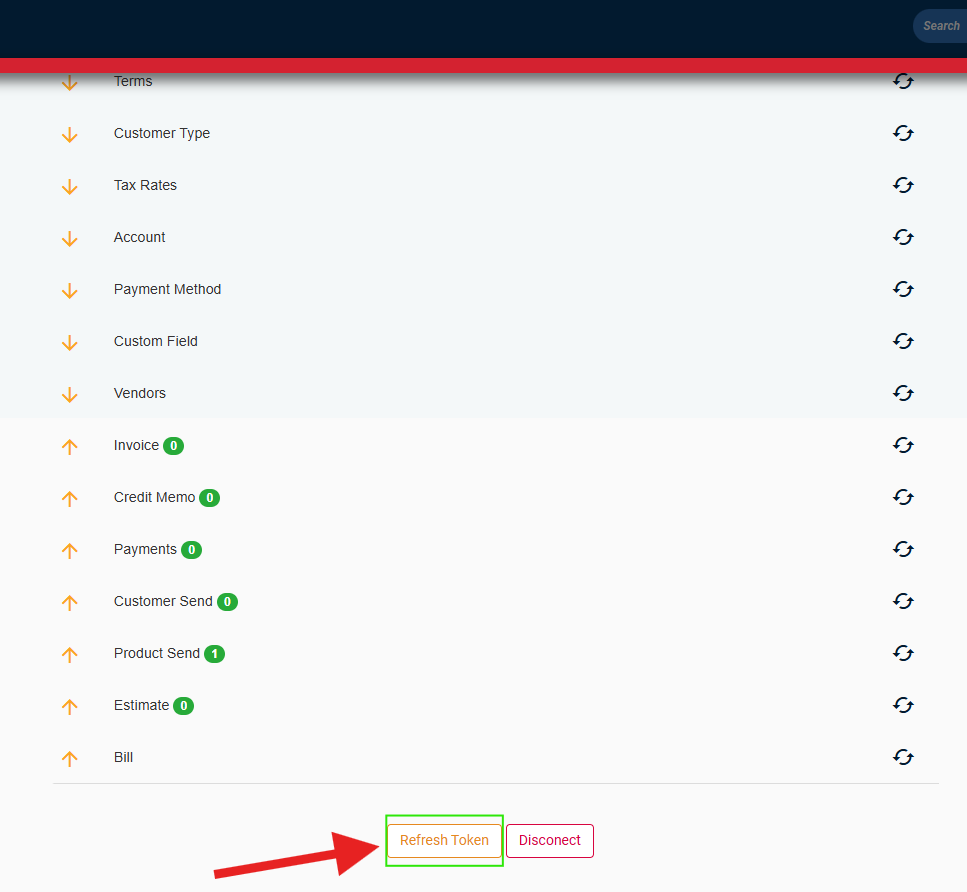Refresh the Bill data
Viewport: 967px width, 892px height.
[x=903, y=757]
